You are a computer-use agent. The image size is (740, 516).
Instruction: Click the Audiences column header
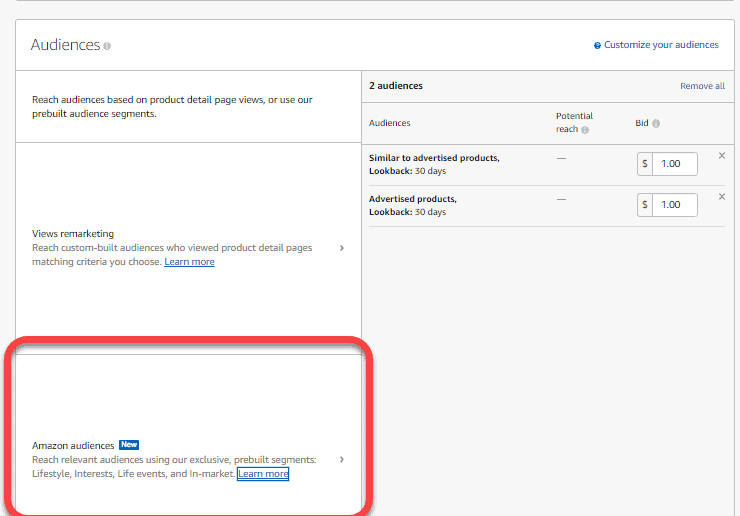click(x=389, y=123)
